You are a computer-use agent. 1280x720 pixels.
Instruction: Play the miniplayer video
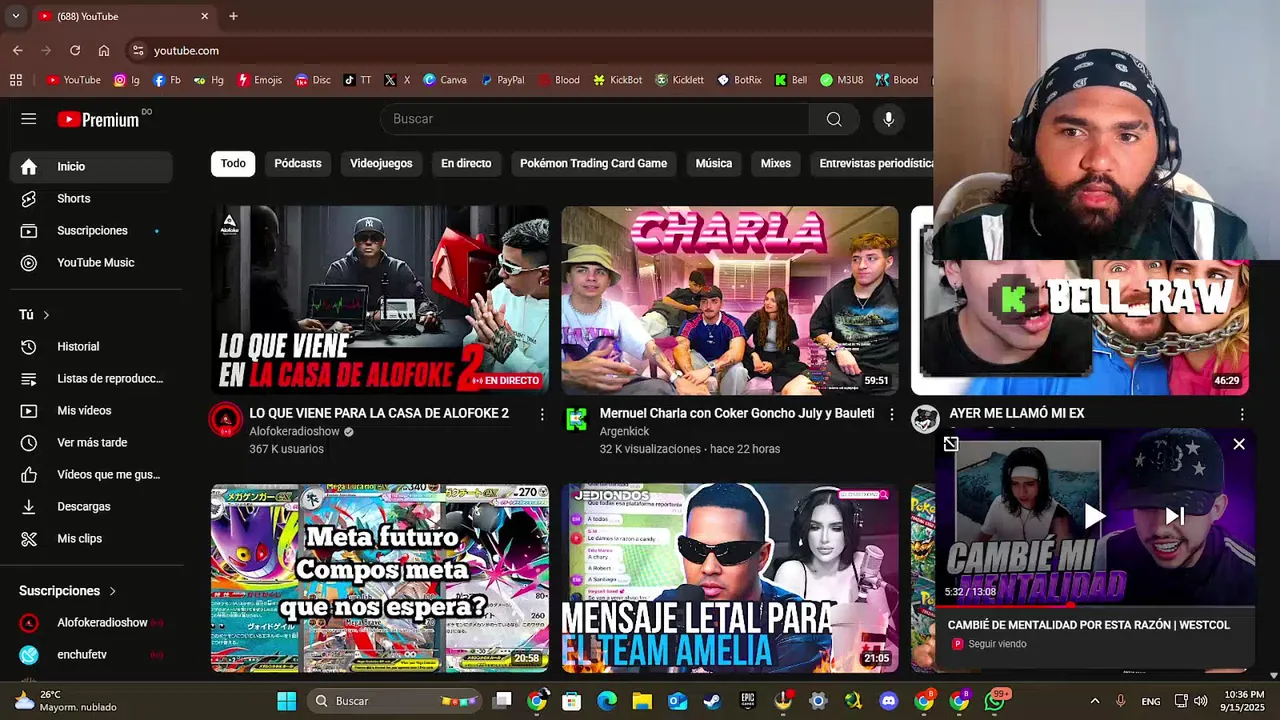tap(1095, 516)
